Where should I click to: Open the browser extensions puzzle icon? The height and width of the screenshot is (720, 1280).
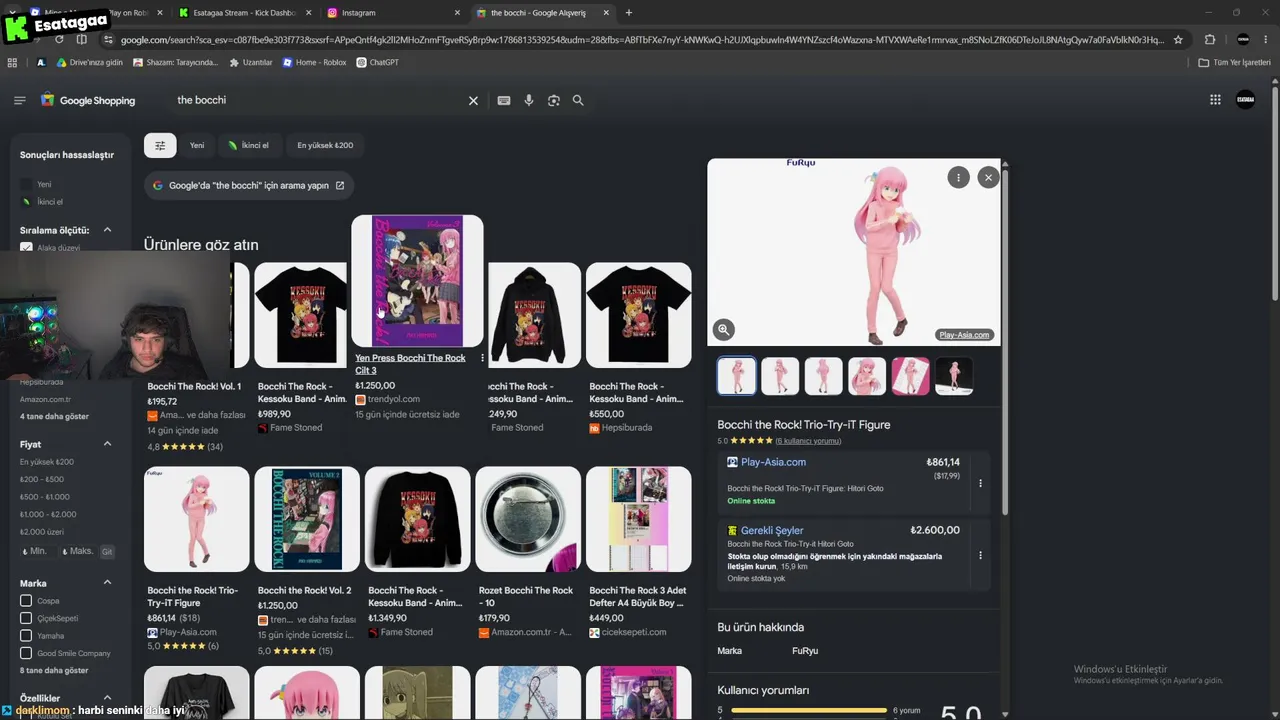point(1210,40)
